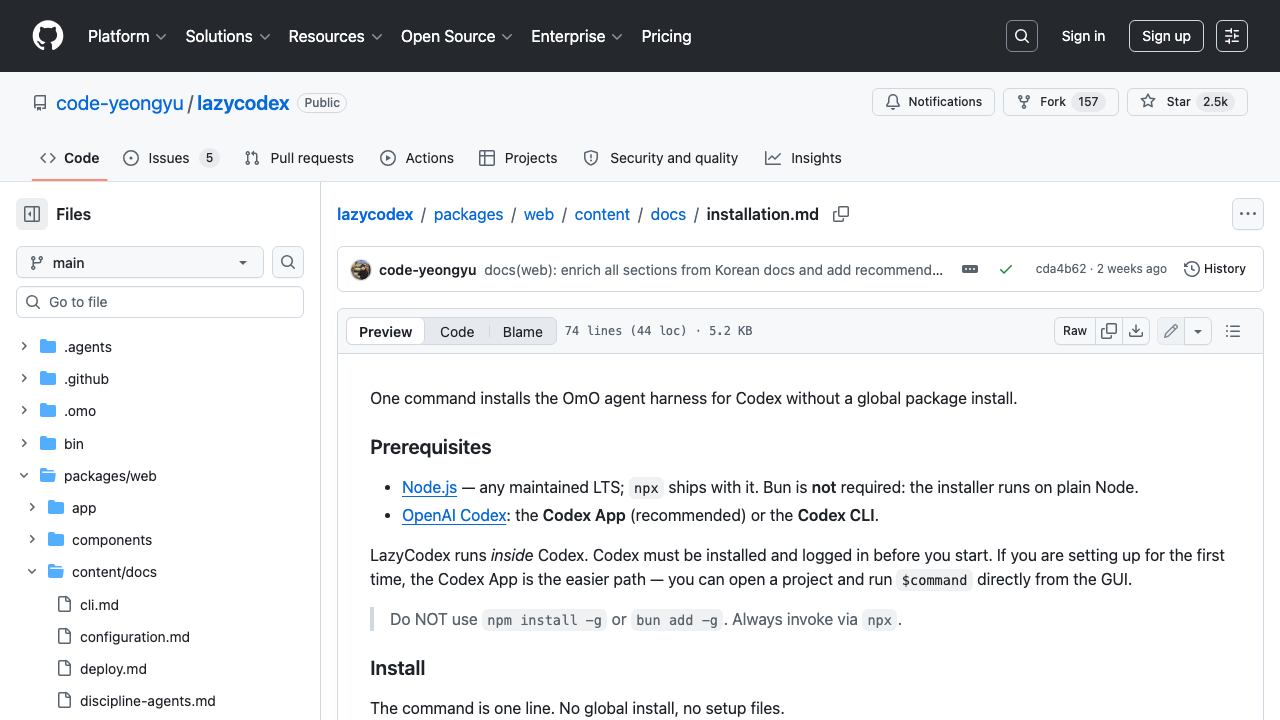The width and height of the screenshot is (1280, 720).
Task: Go to the GitHub homepage via the logo icon
Action: point(48,36)
